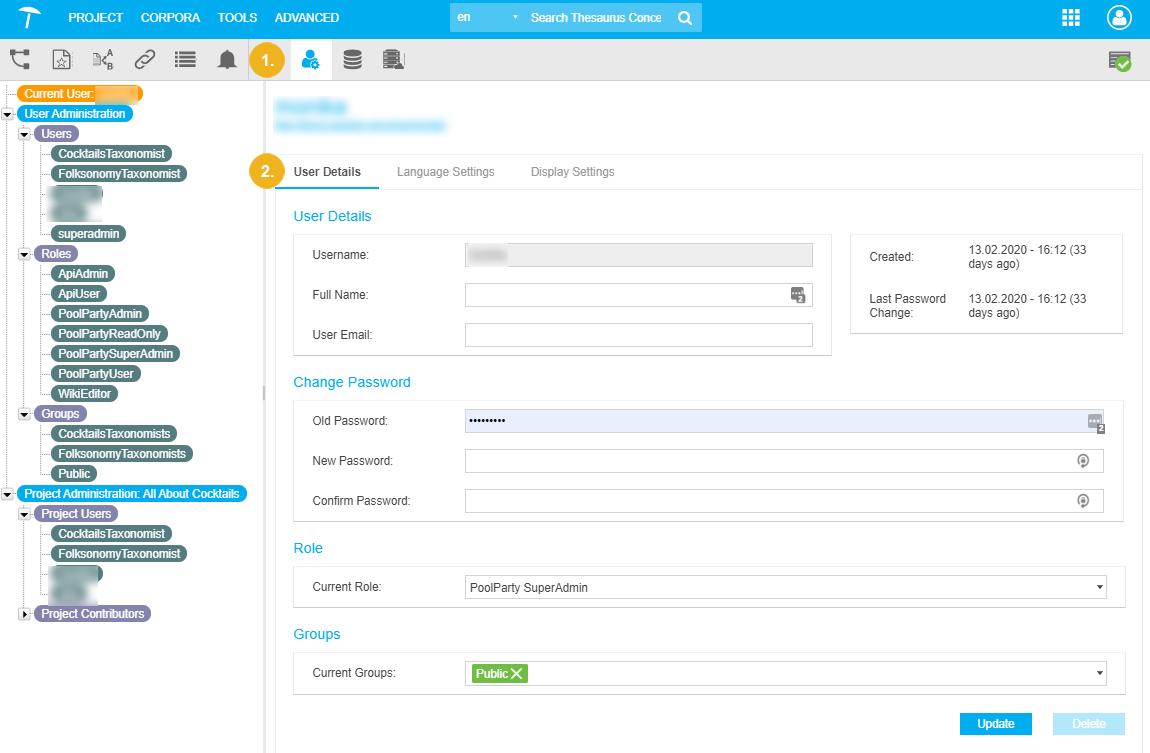Click the Full Name field autofill icon
The height and width of the screenshot is (753, 1150).
coord(798,295)
